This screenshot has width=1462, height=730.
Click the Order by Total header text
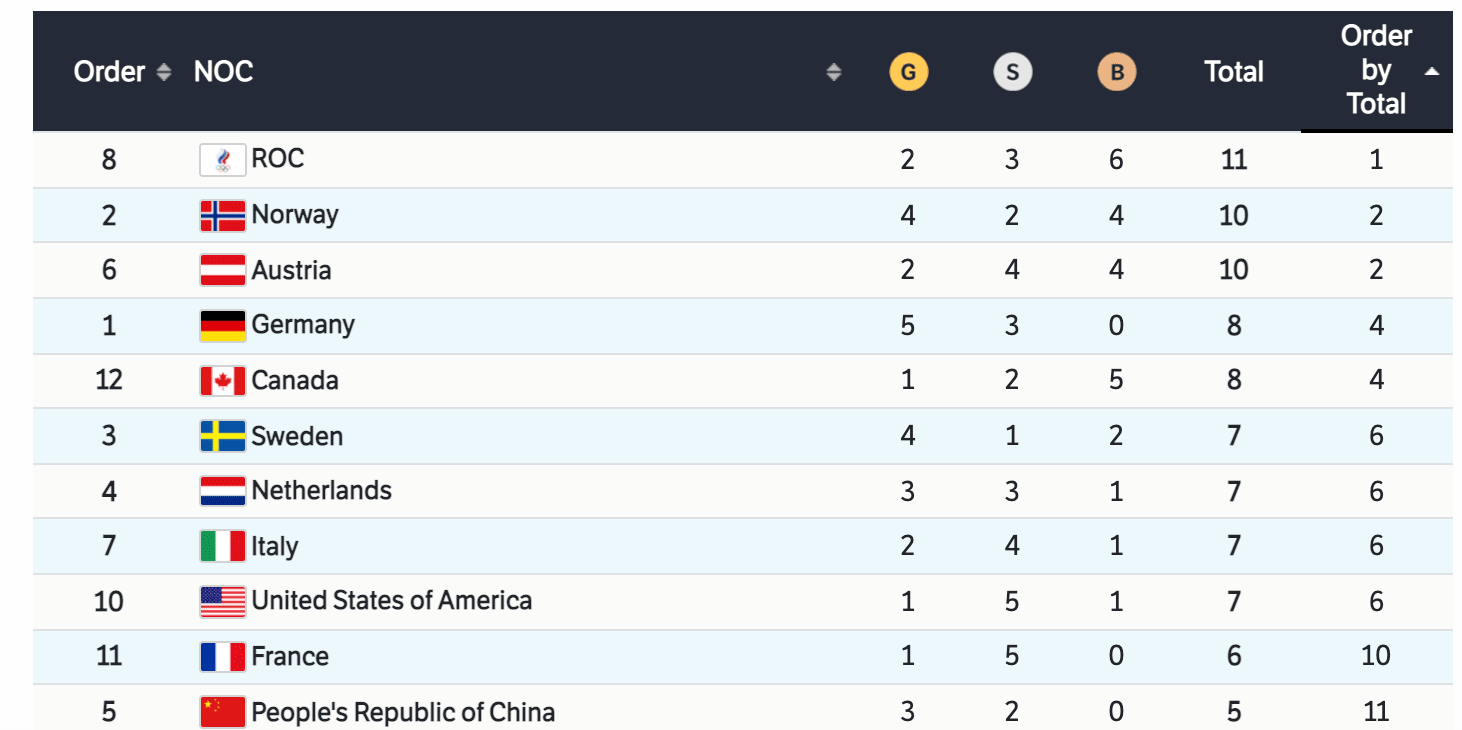click(1376, 70)
